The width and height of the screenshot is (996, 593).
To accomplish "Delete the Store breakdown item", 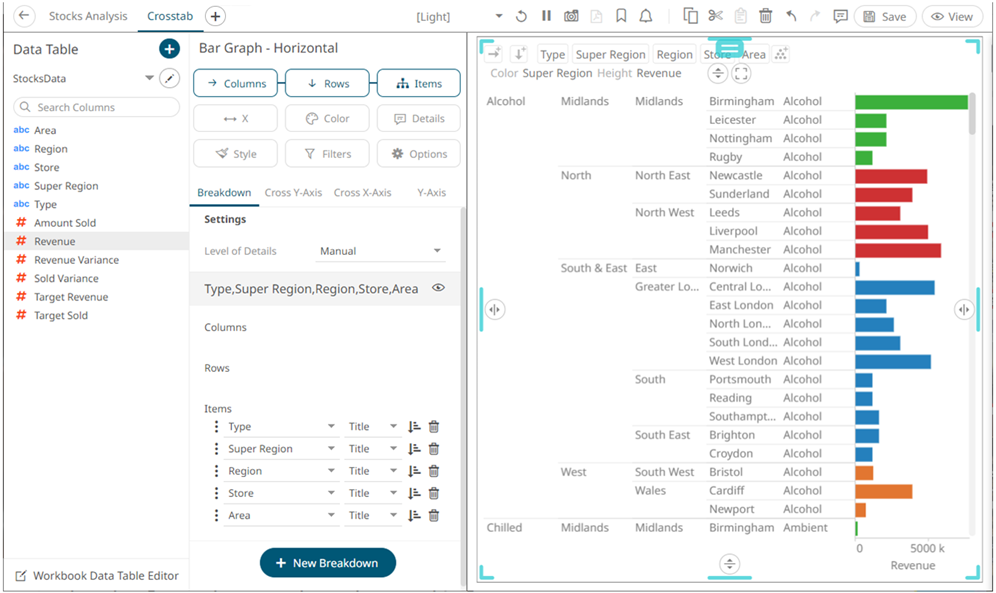I will tap(434, 493).
